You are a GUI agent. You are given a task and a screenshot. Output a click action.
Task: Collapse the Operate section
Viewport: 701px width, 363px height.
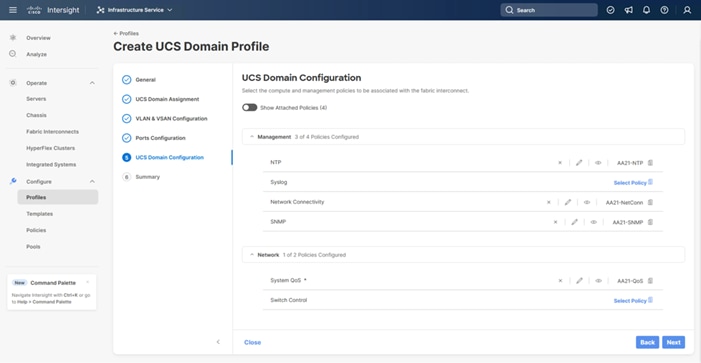(92, 83)
